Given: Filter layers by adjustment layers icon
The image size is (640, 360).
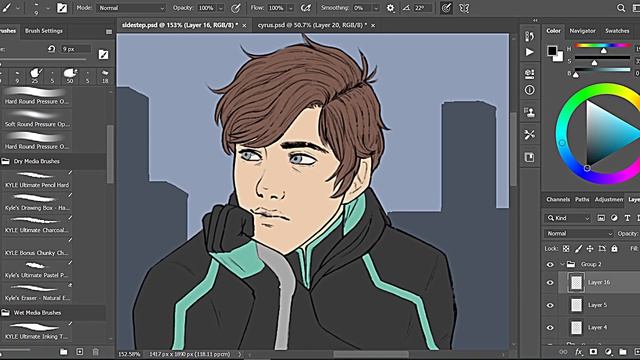Looking at the screenshot, I should pyautogui.click(x=614, y=218).
